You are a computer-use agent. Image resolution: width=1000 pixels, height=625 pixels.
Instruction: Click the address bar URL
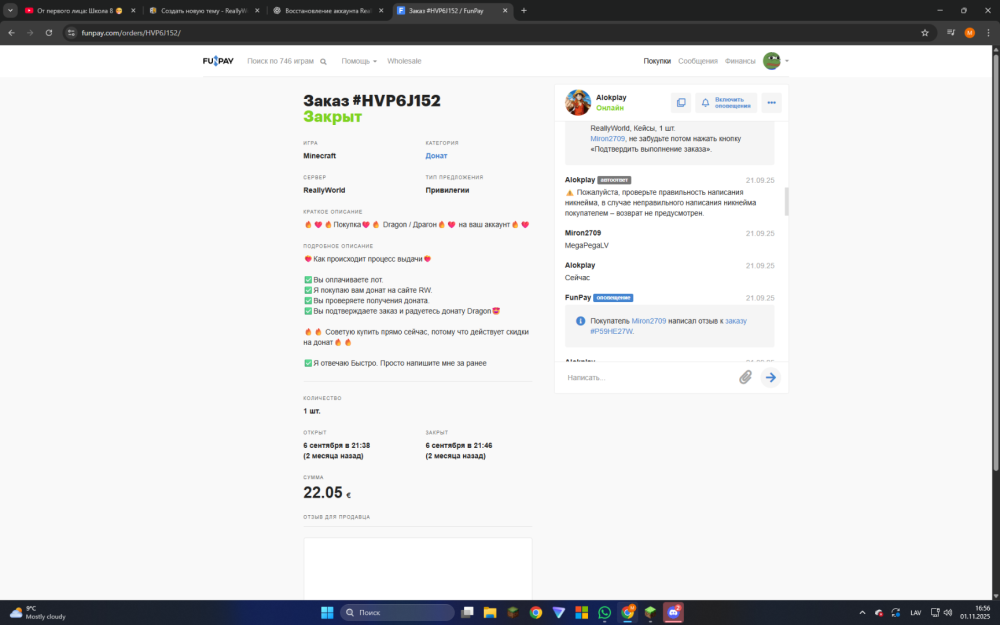131,33
